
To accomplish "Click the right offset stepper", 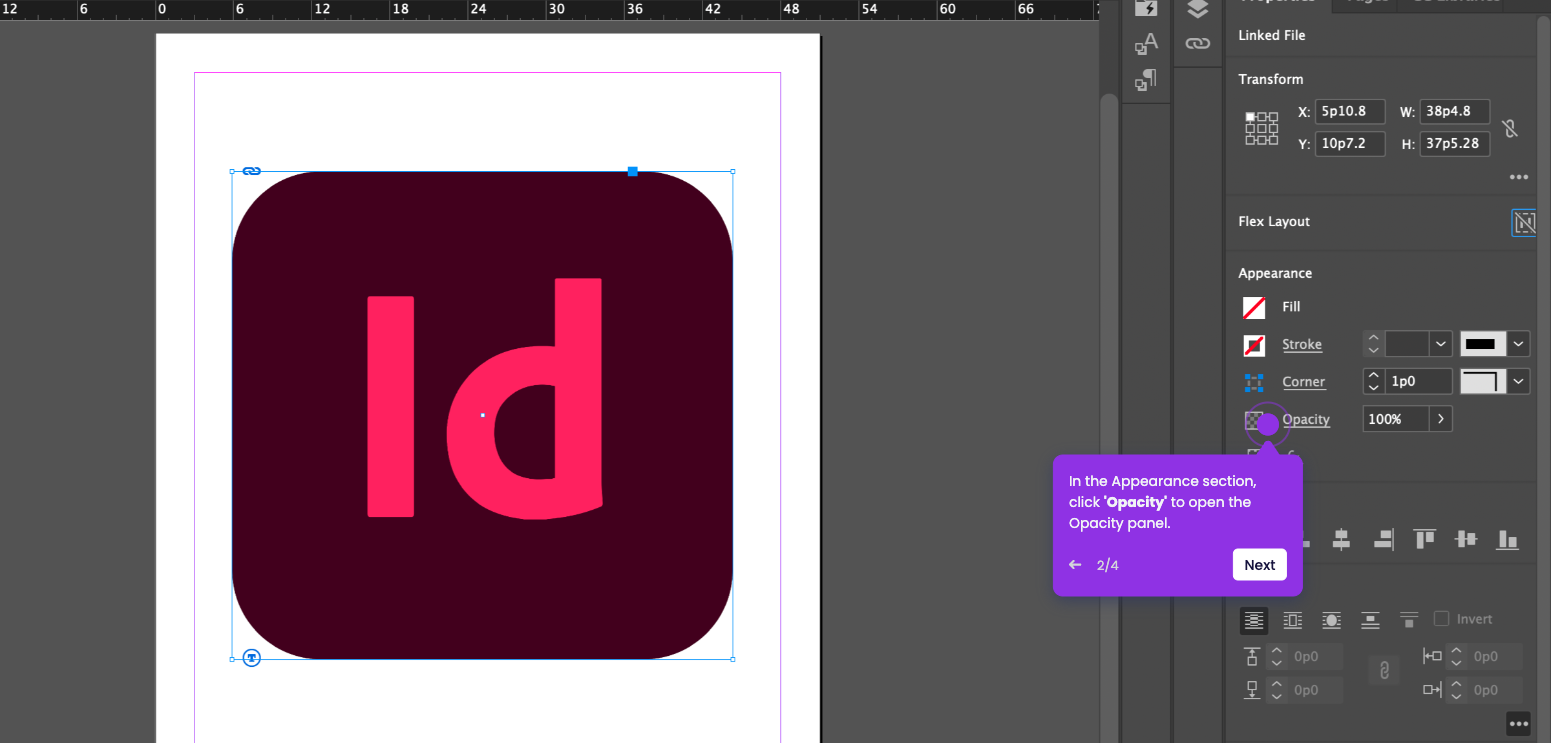I will (1456, 690).
